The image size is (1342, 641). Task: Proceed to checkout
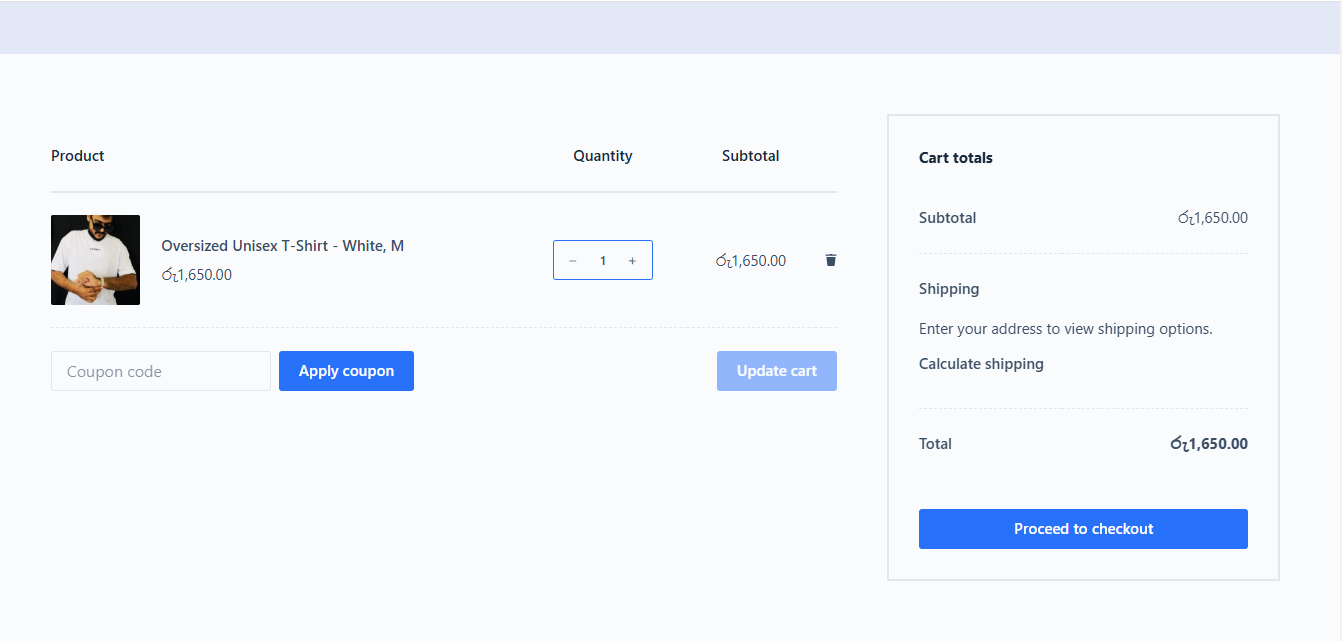pyautogui.click(x=1083, y=529)
